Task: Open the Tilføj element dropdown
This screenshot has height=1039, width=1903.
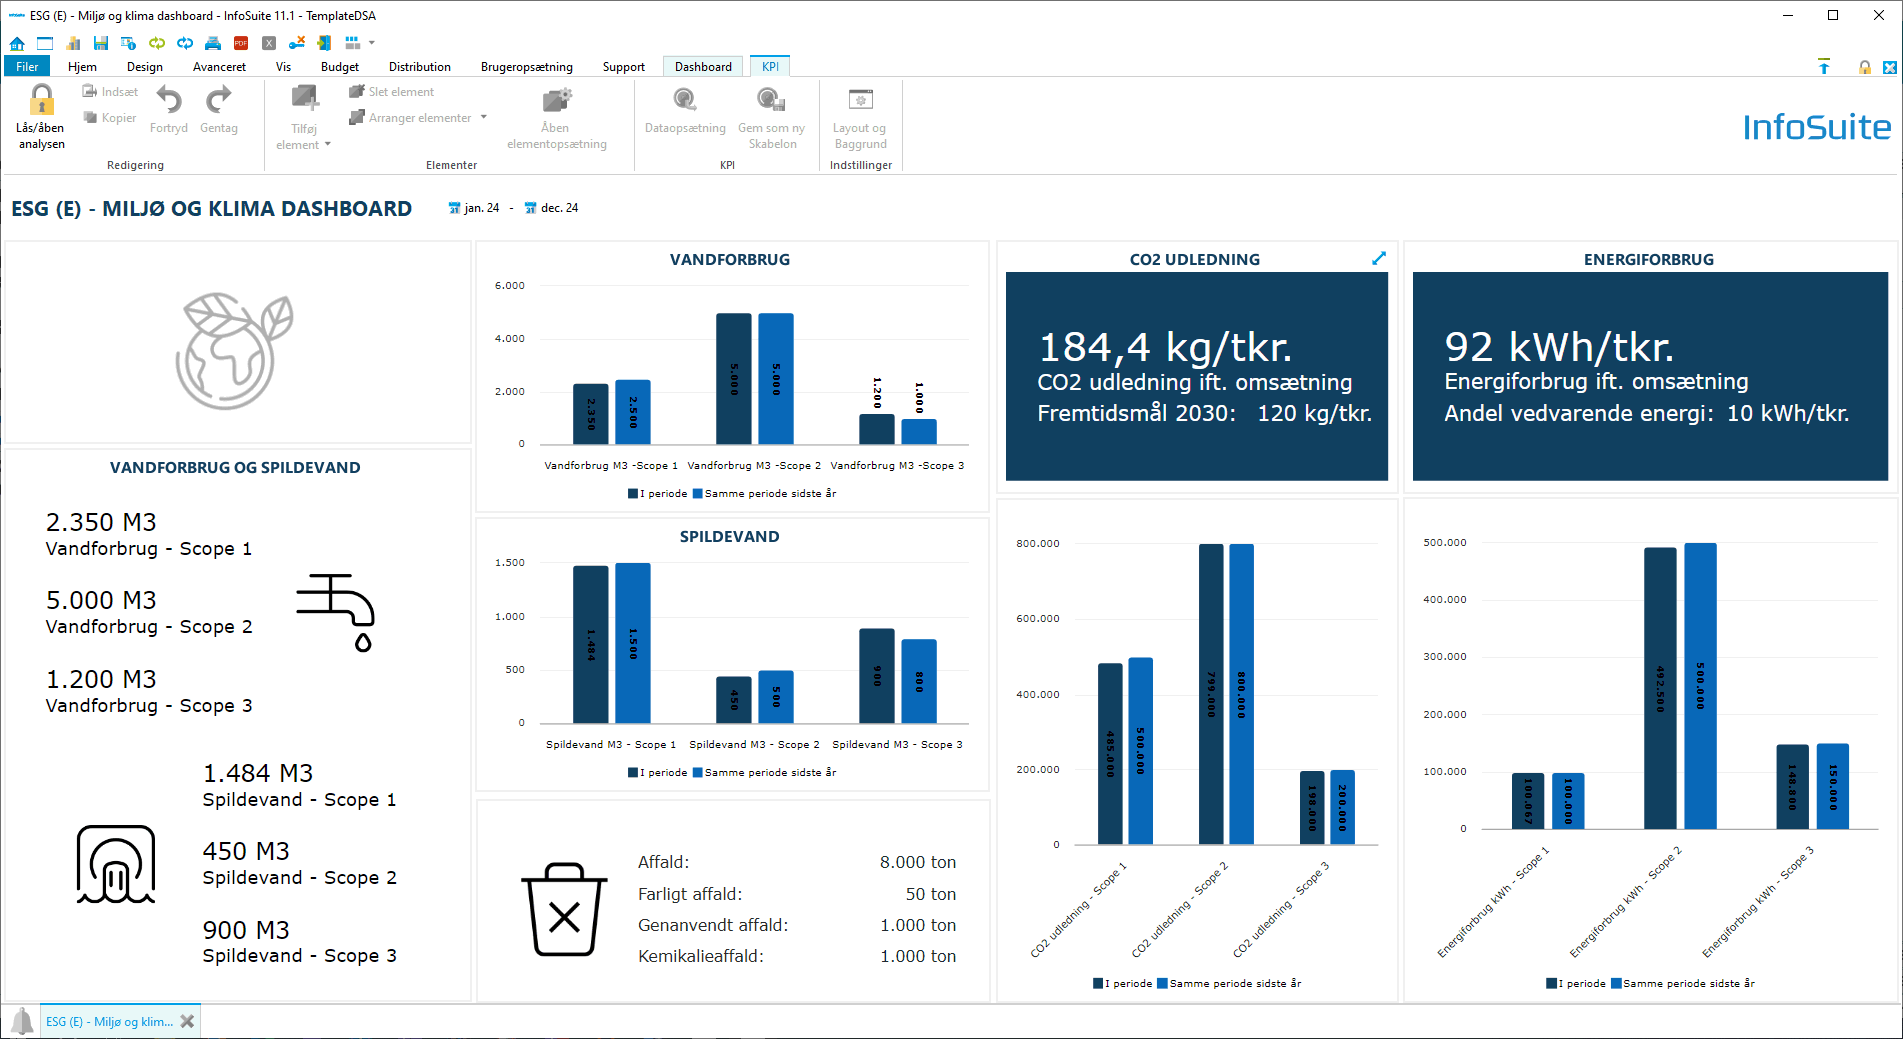Action: [x=304, y=118]
